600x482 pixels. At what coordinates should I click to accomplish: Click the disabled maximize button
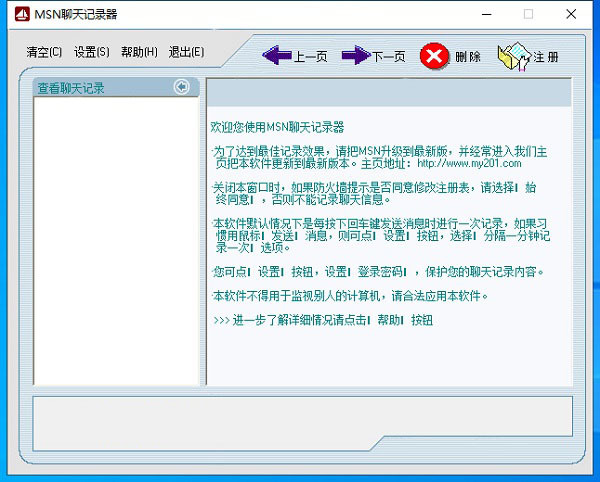(528, 15)
